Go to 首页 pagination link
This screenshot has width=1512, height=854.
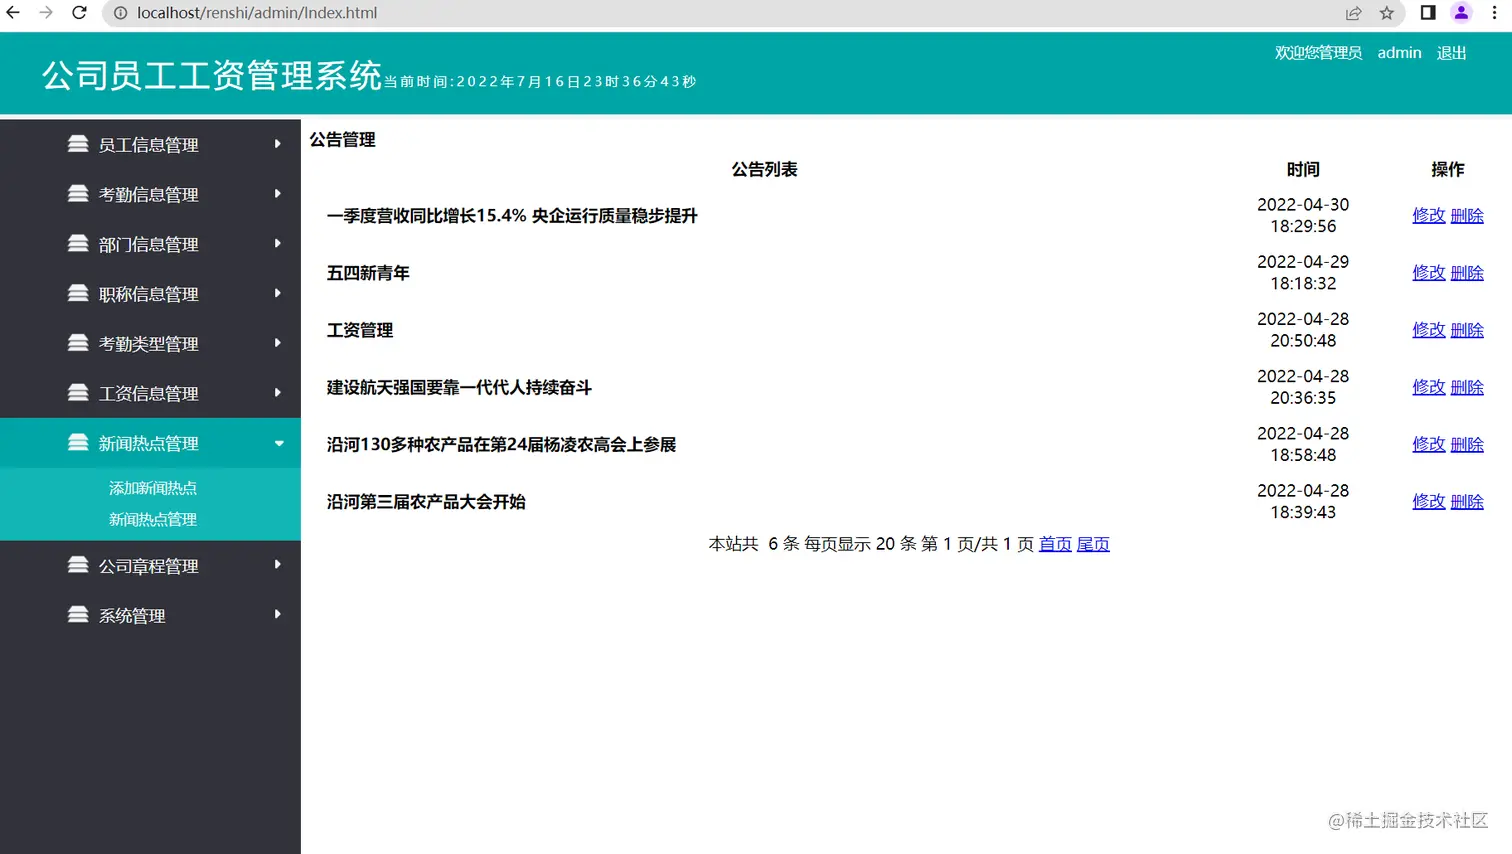(x=1054, y=543)
